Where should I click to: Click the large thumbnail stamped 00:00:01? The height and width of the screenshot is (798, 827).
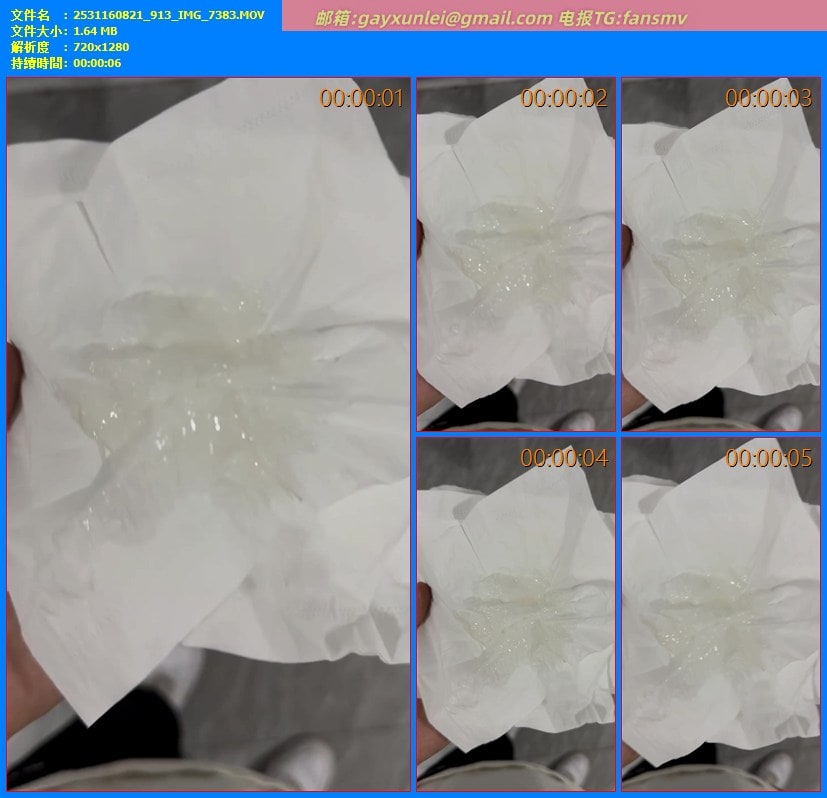point(208,435)
